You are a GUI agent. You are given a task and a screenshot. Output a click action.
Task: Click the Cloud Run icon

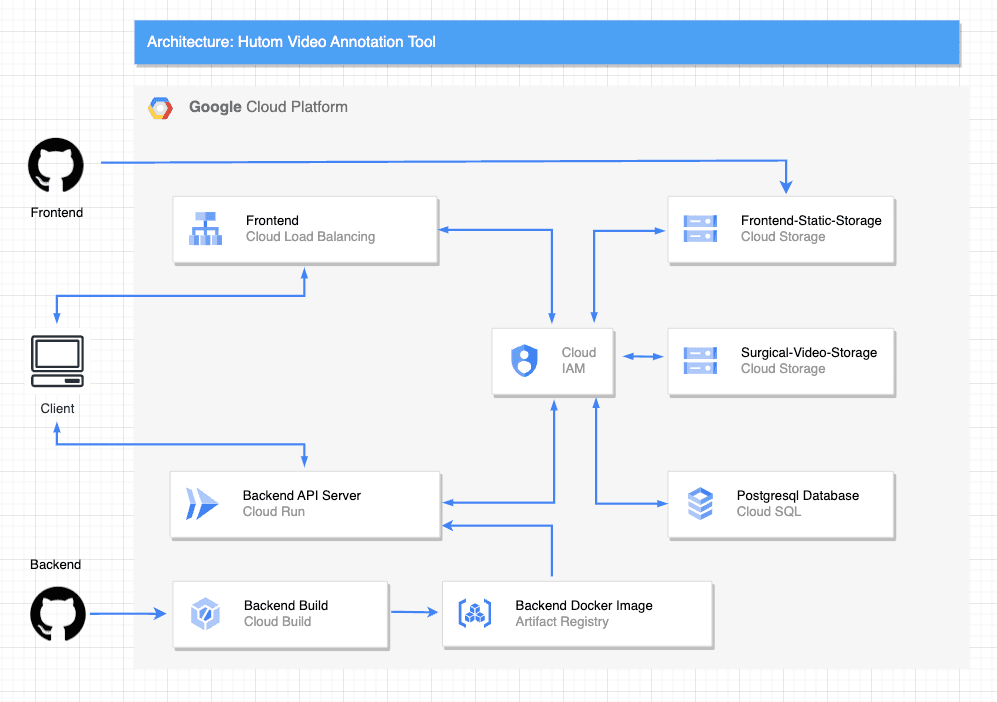tap(202, 504)
